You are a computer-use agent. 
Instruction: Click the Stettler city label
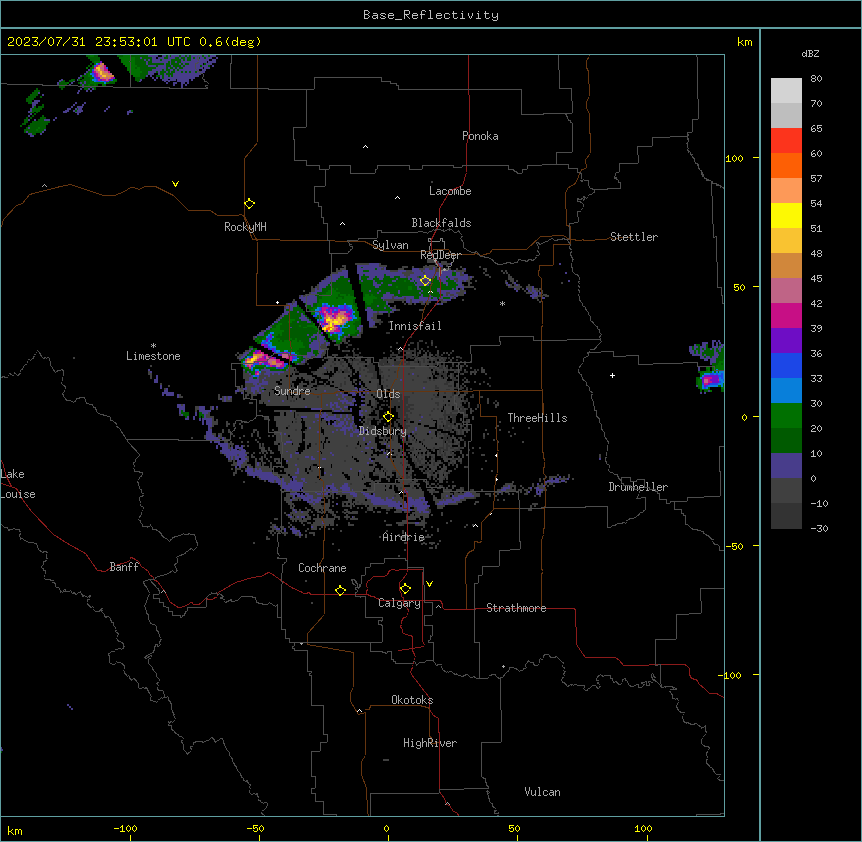pyautogui.click(x=634, y=237)
